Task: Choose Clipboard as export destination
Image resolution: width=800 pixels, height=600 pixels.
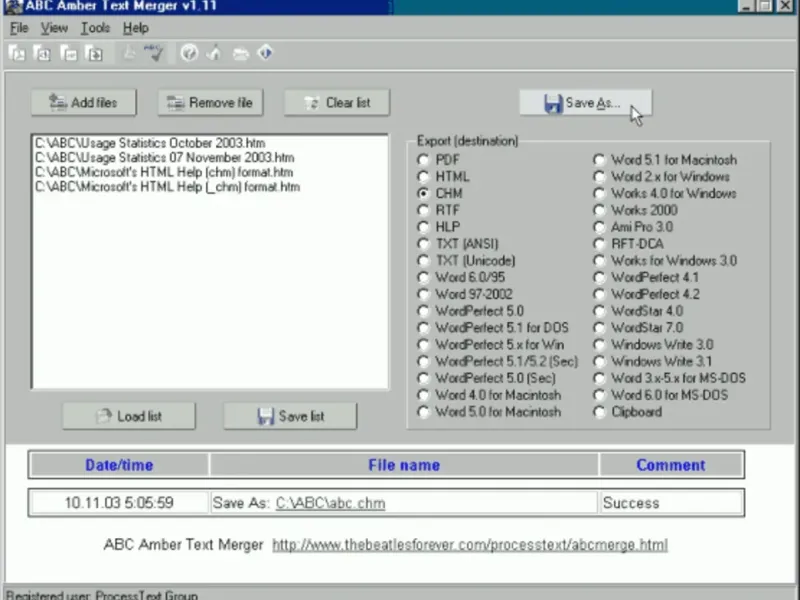Action: pos(628,412)
